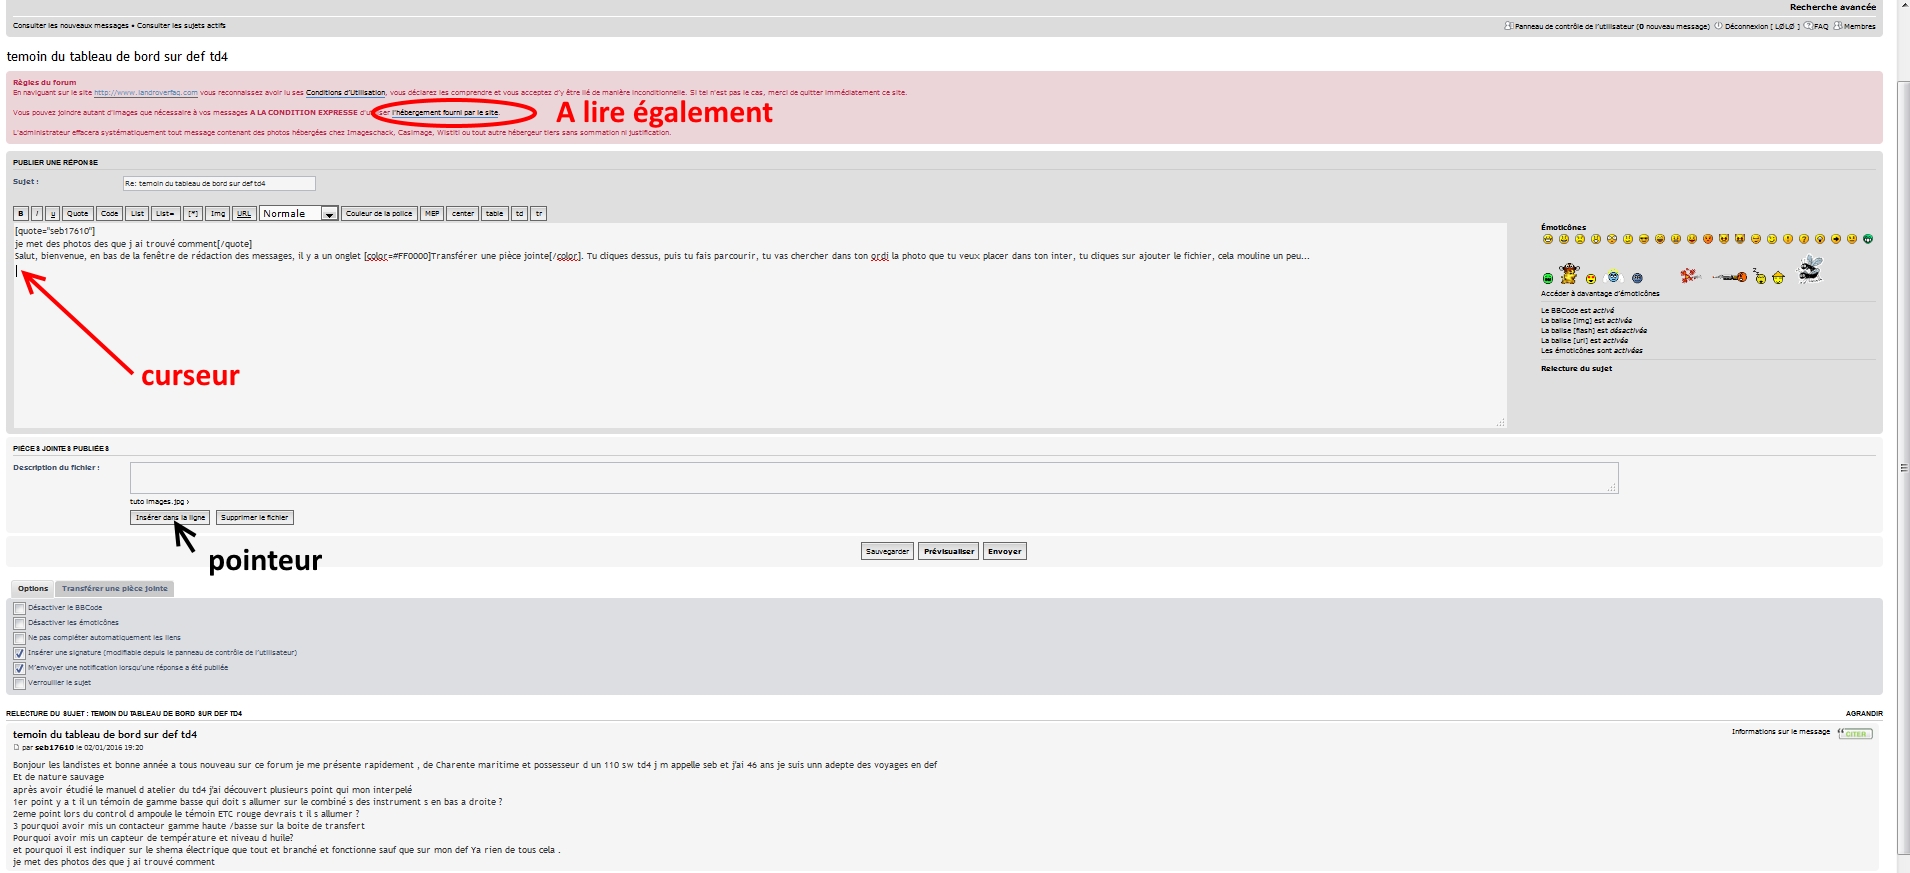
Task: Click Insérer dans la ligne button
Action: [x=170, y=518]
